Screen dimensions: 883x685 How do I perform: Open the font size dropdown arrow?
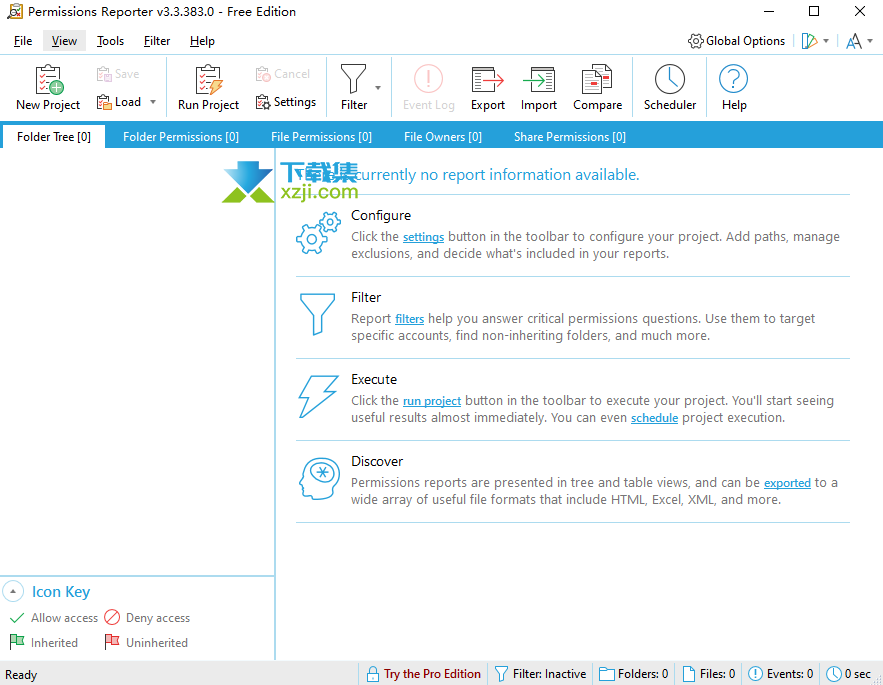point(870,41)
